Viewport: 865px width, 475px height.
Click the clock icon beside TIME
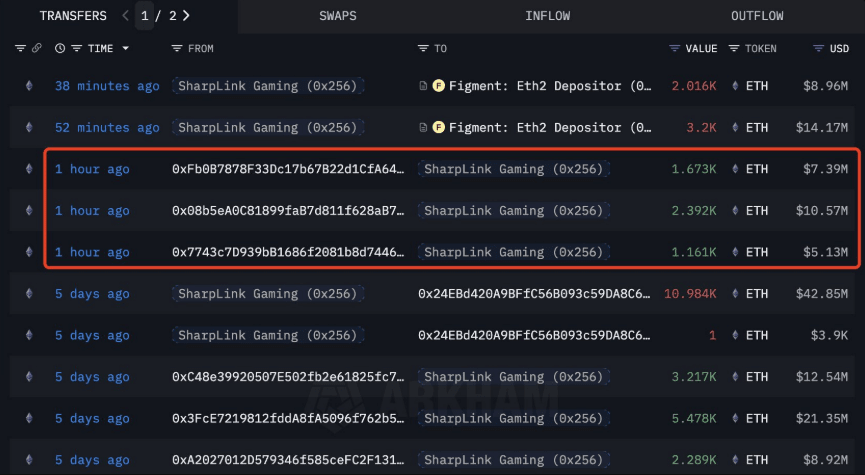point(60,49)
